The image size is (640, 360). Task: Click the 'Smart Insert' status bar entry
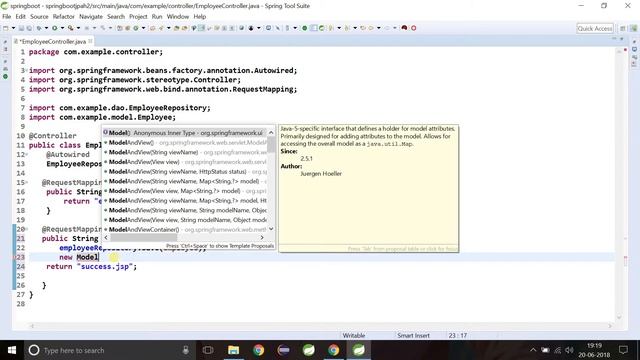tap(413, 336)
